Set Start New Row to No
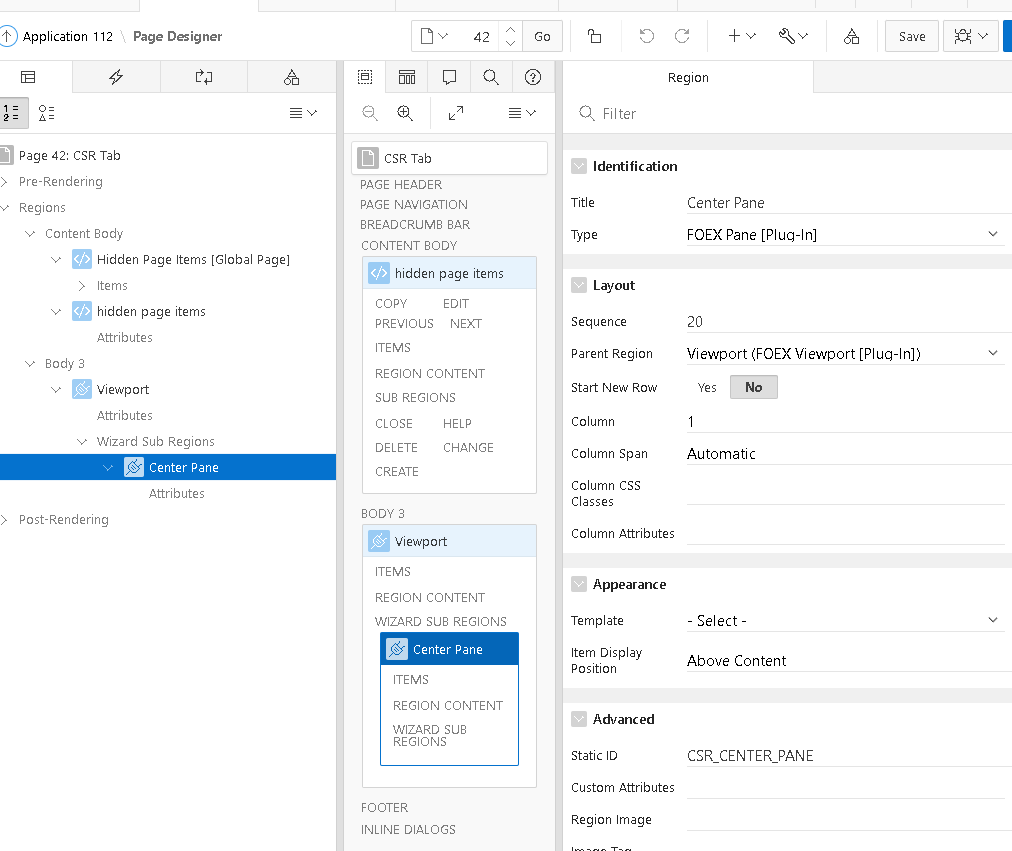Image resolution: width=1012 pixels, height=851 pixels. point(753,387)
